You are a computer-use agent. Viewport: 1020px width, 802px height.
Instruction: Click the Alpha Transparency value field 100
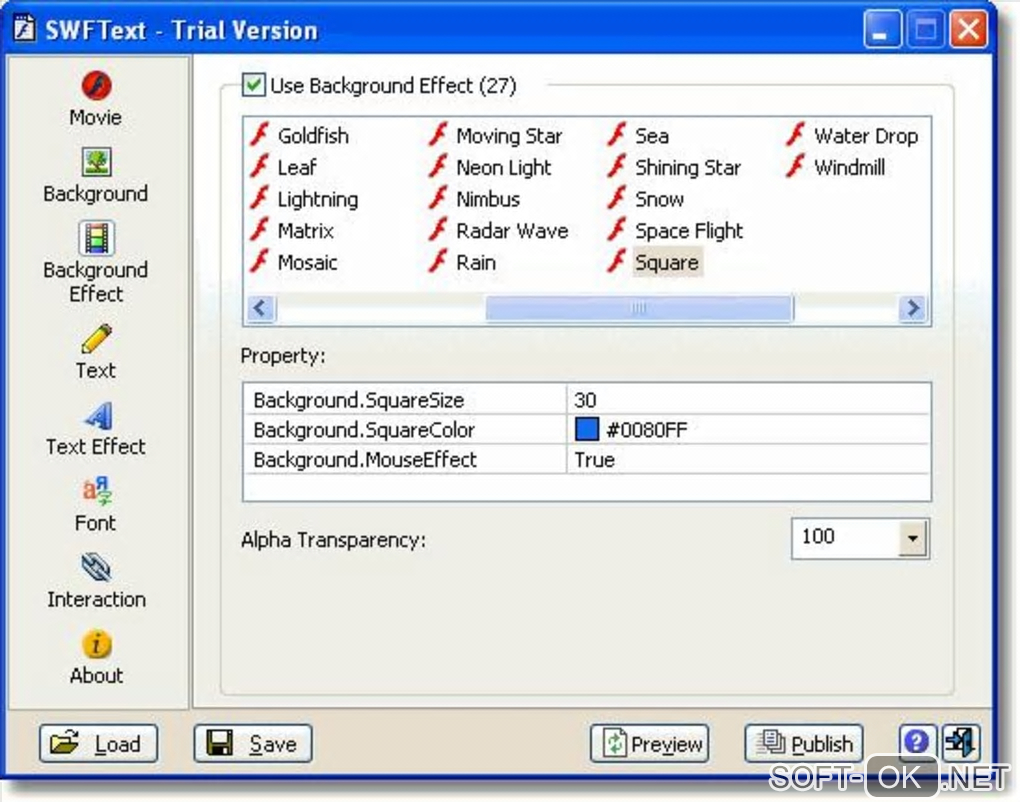tap(845, 538)
